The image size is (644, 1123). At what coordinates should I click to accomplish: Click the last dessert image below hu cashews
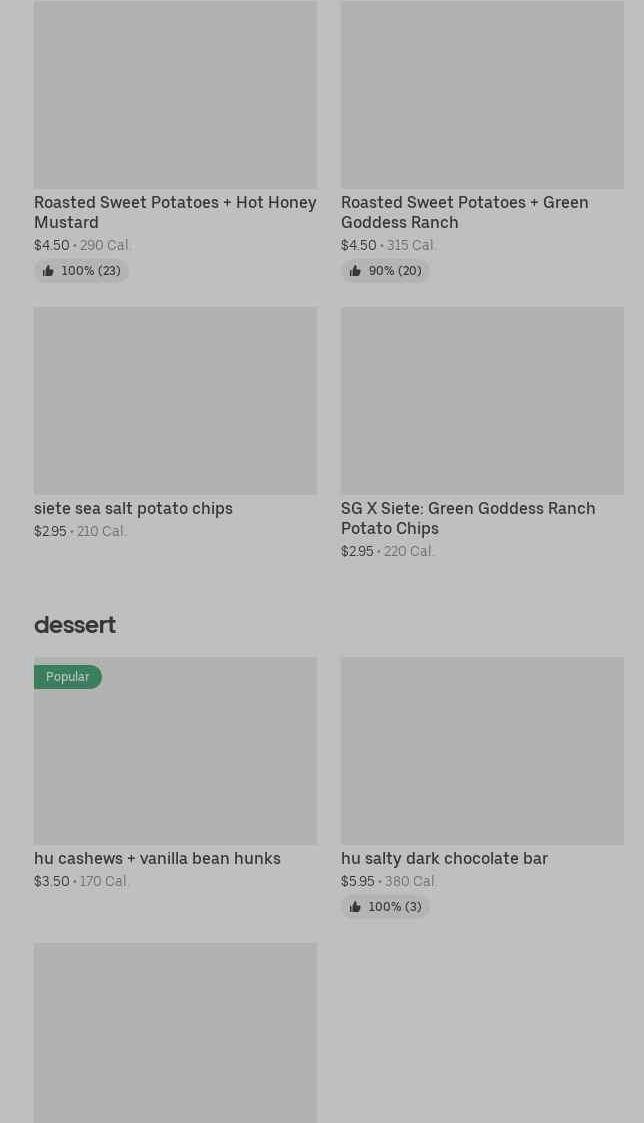click(x=175, y=1032)
